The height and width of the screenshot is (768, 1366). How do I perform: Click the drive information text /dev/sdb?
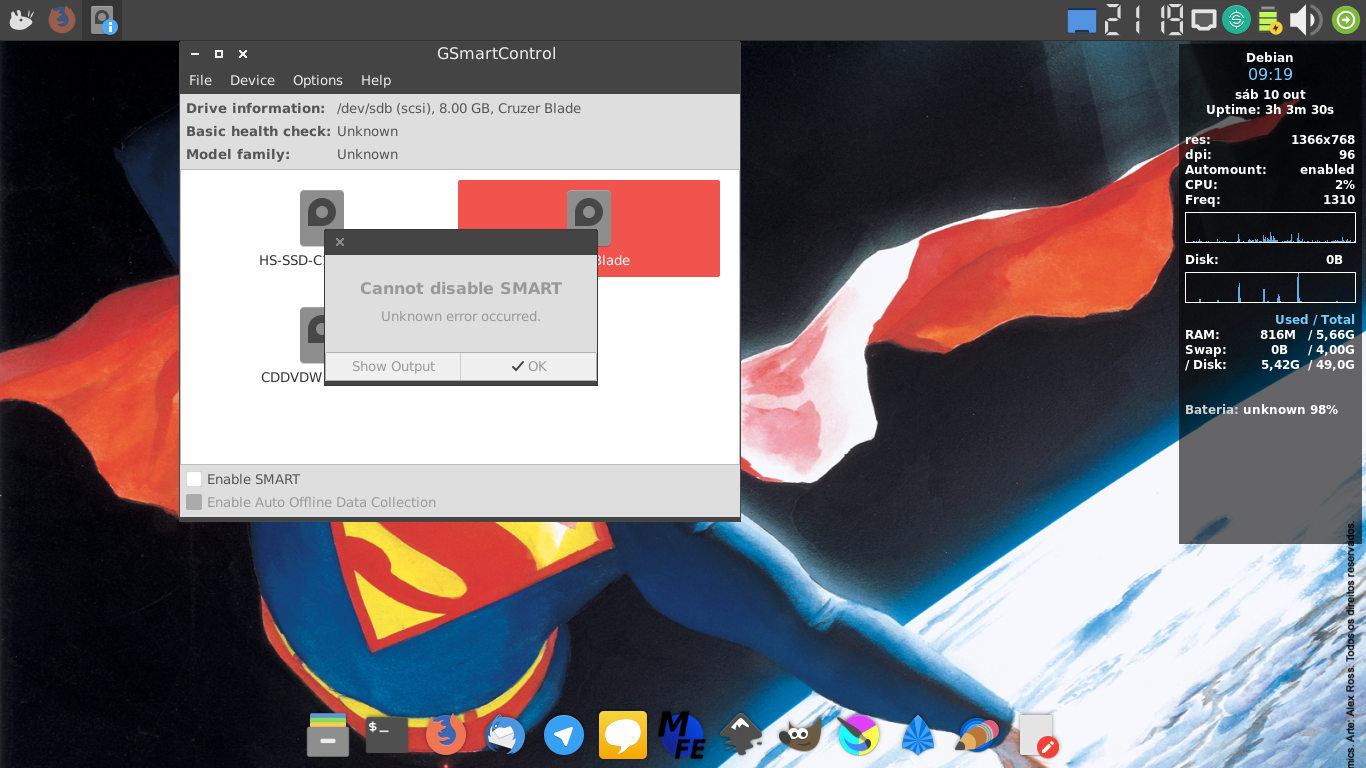pyautogui.click(x=459, y=108)
